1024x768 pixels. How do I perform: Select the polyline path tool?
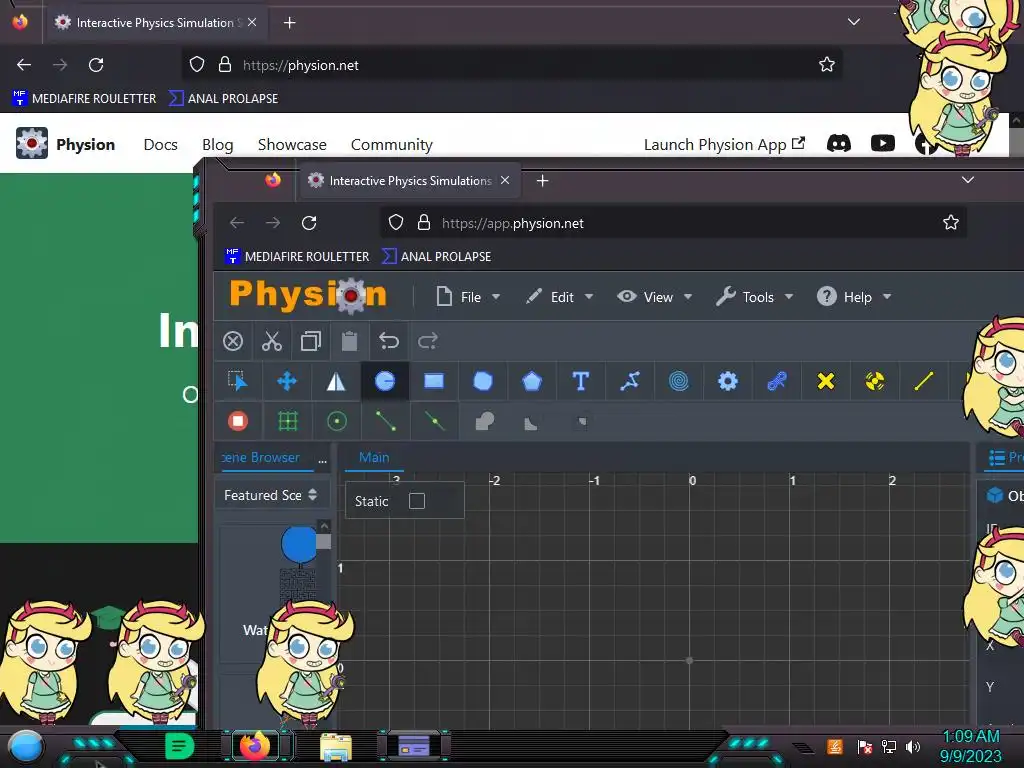tap(630, 381)
